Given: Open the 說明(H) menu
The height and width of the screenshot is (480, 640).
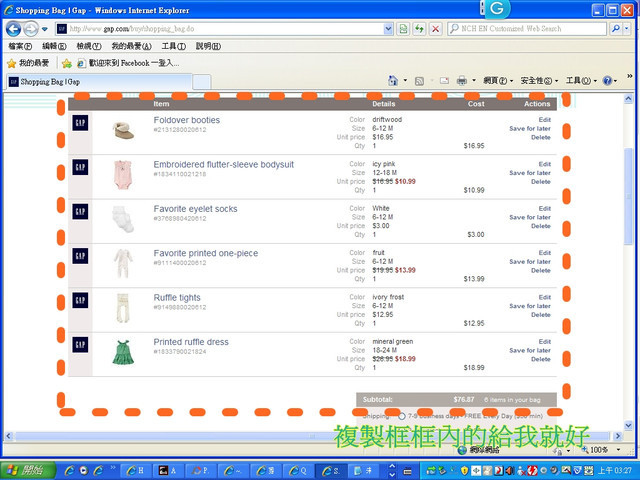Looking at the screenshot, I should (x=208, y=46).
